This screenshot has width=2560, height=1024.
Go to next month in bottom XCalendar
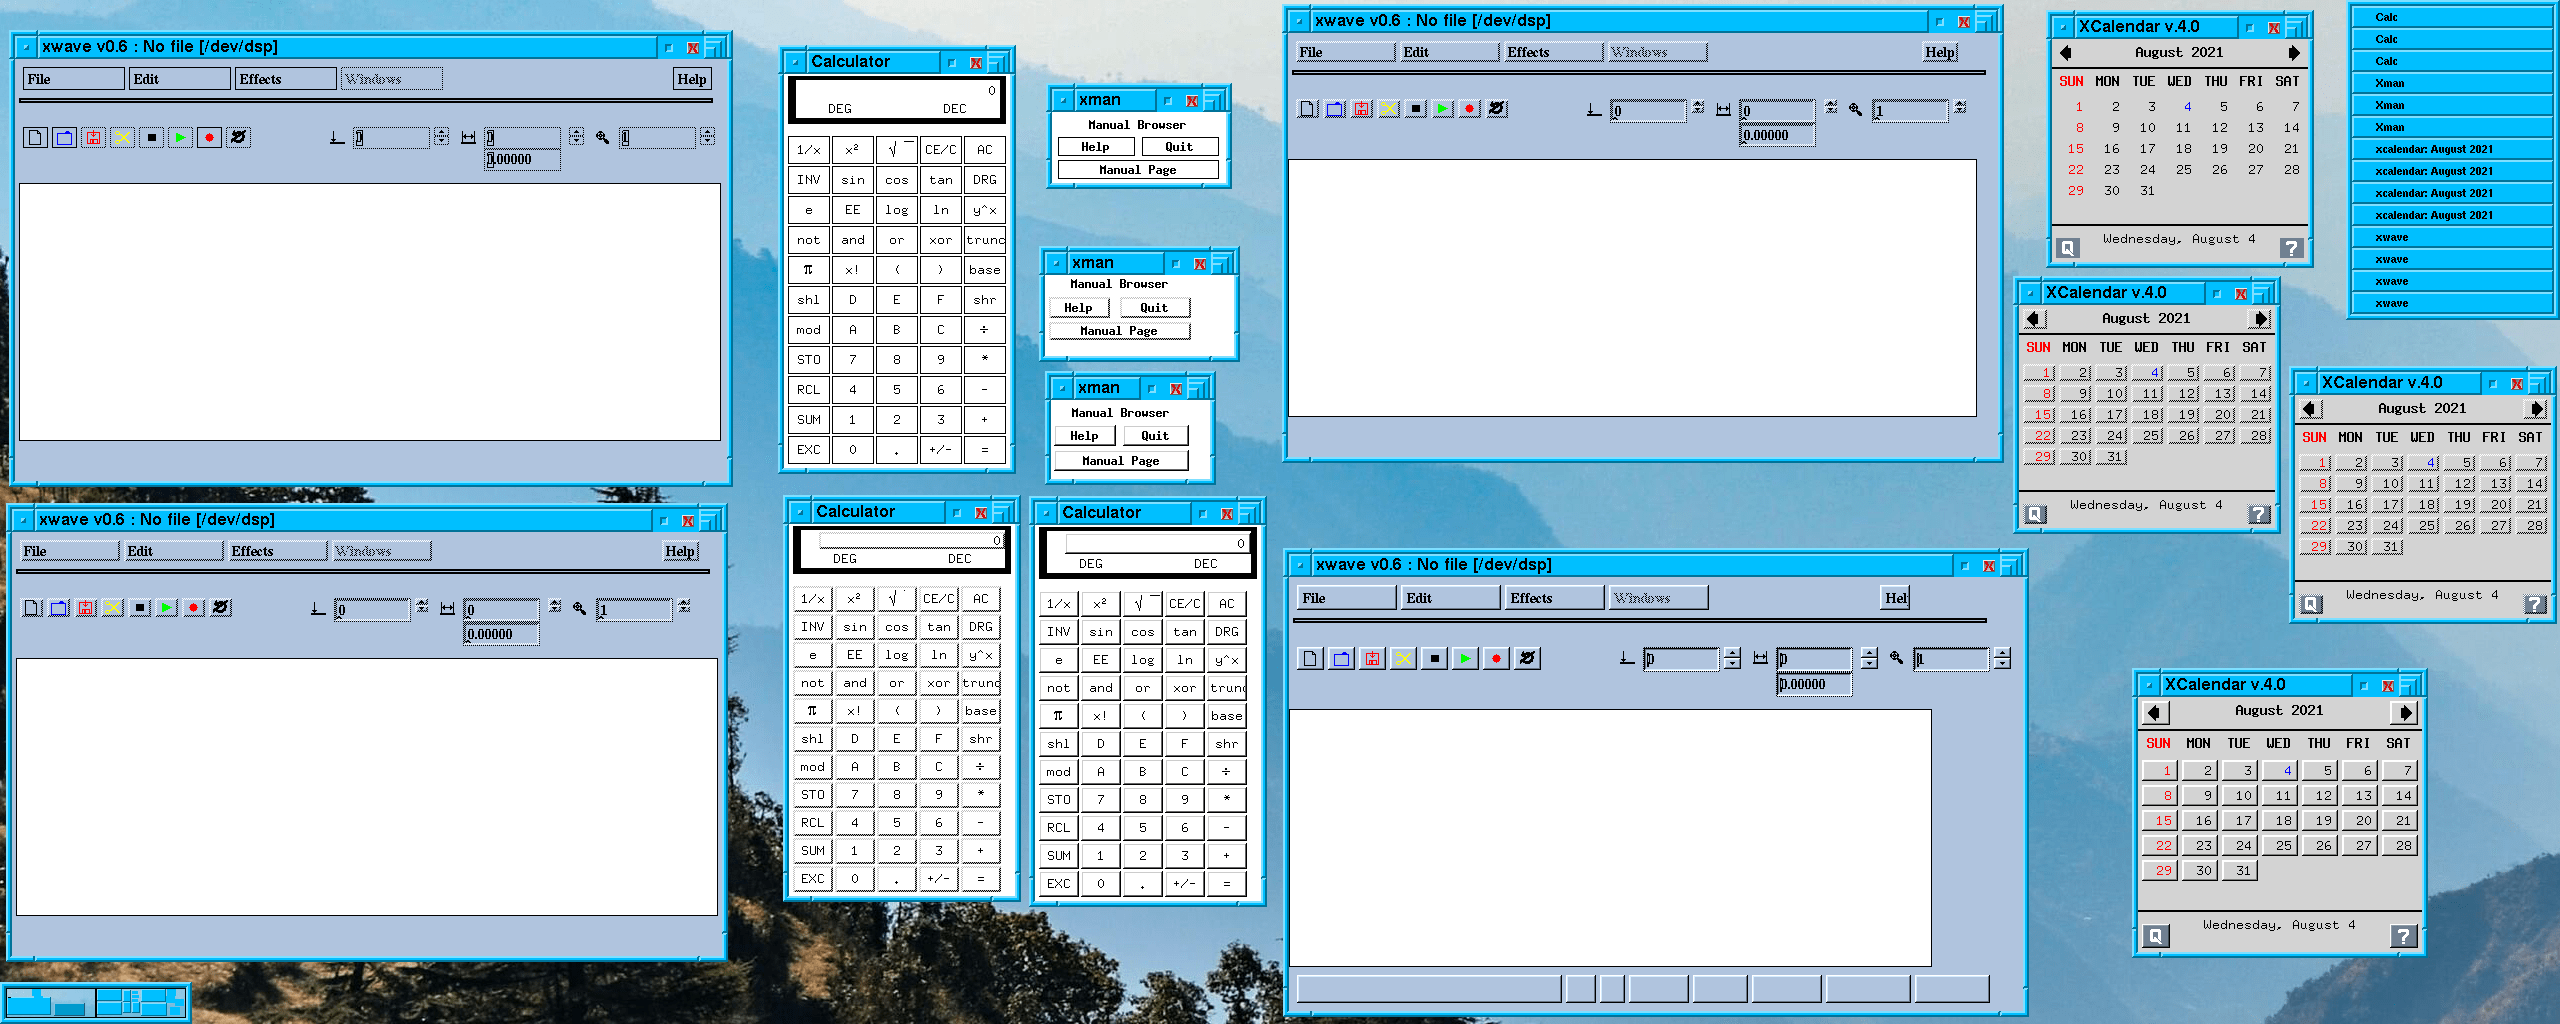coord(2405,712)
